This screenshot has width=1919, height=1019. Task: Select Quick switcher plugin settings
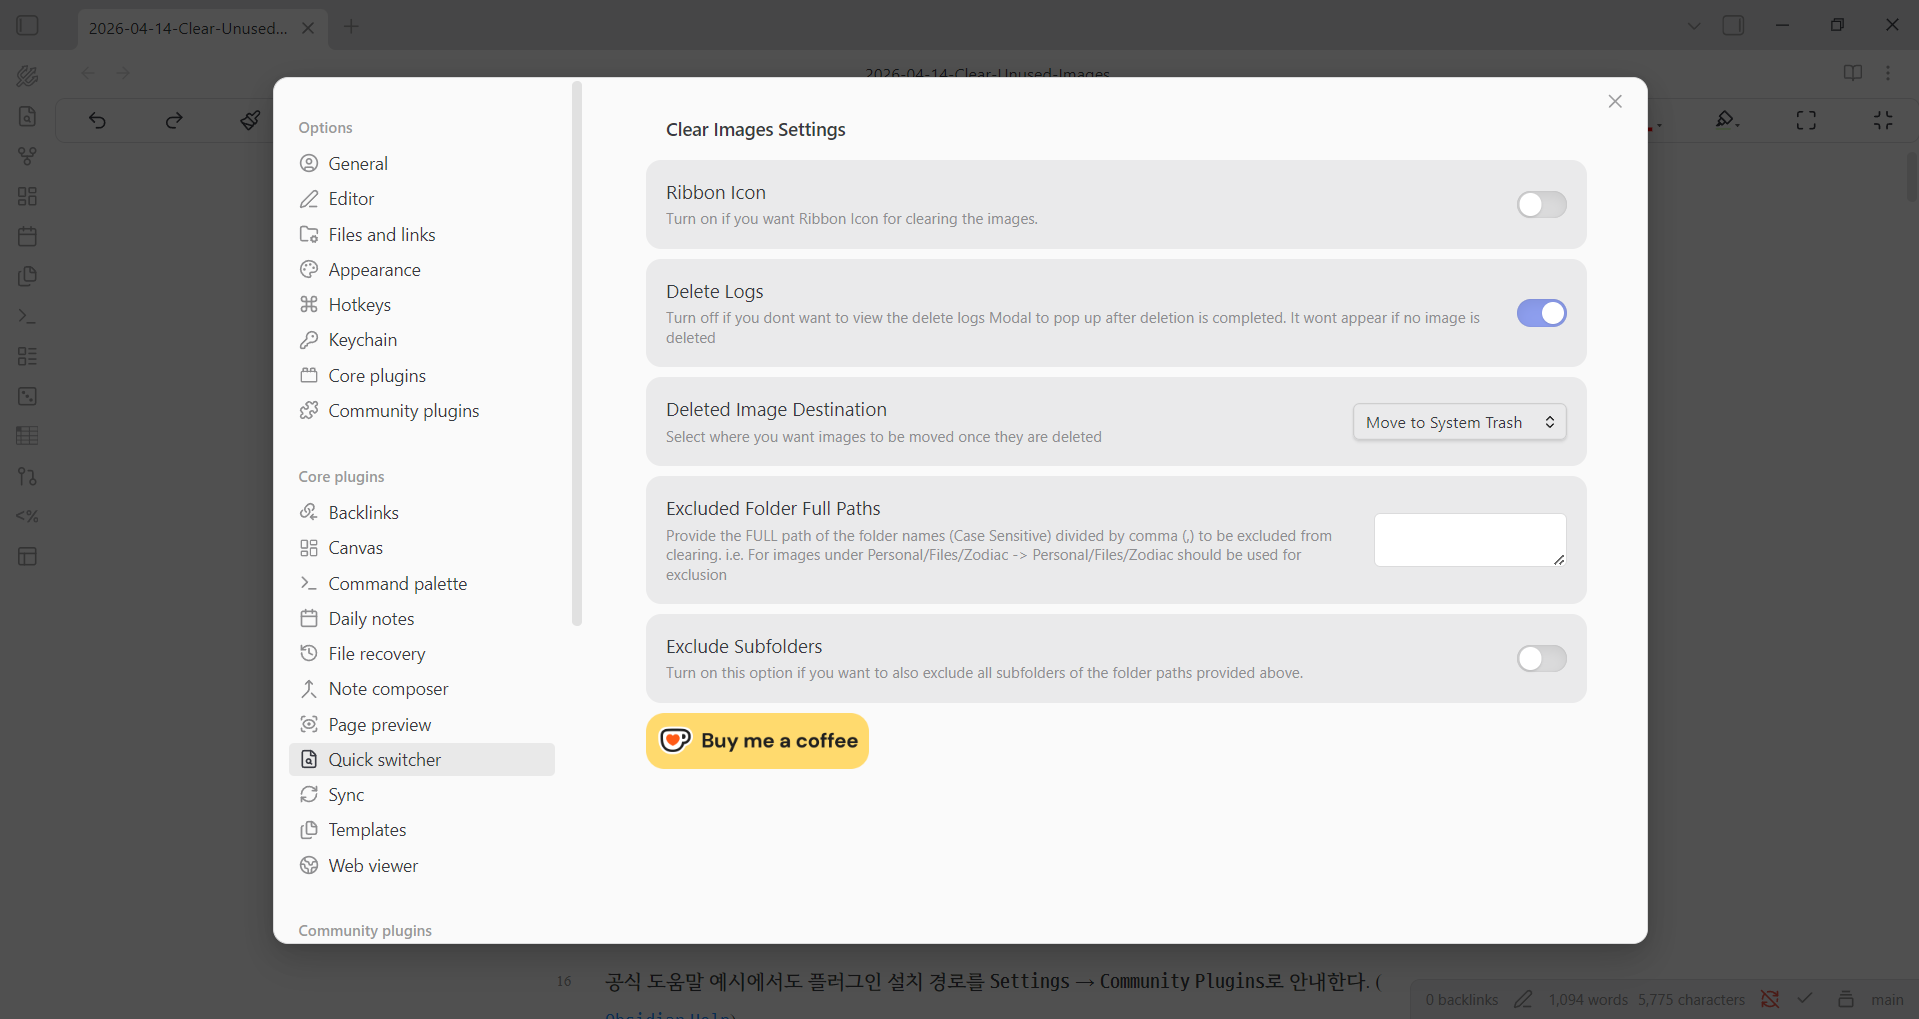(422, 760)
